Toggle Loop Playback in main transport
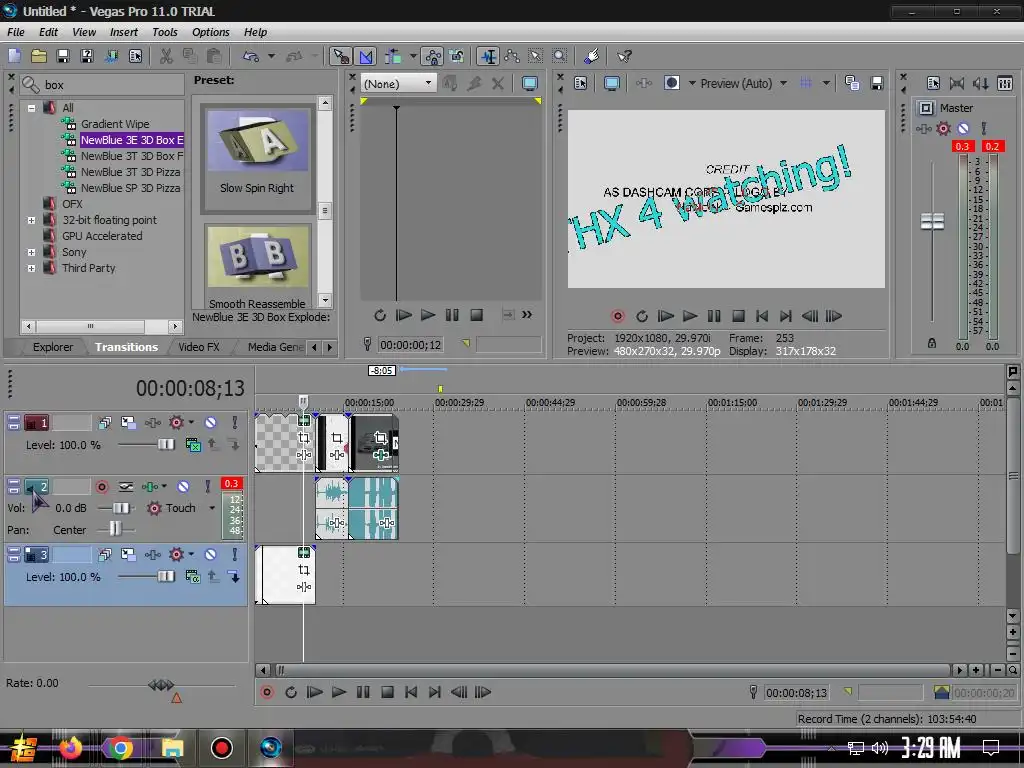Screen dimensions: 1024x768 tap(291, 692)
